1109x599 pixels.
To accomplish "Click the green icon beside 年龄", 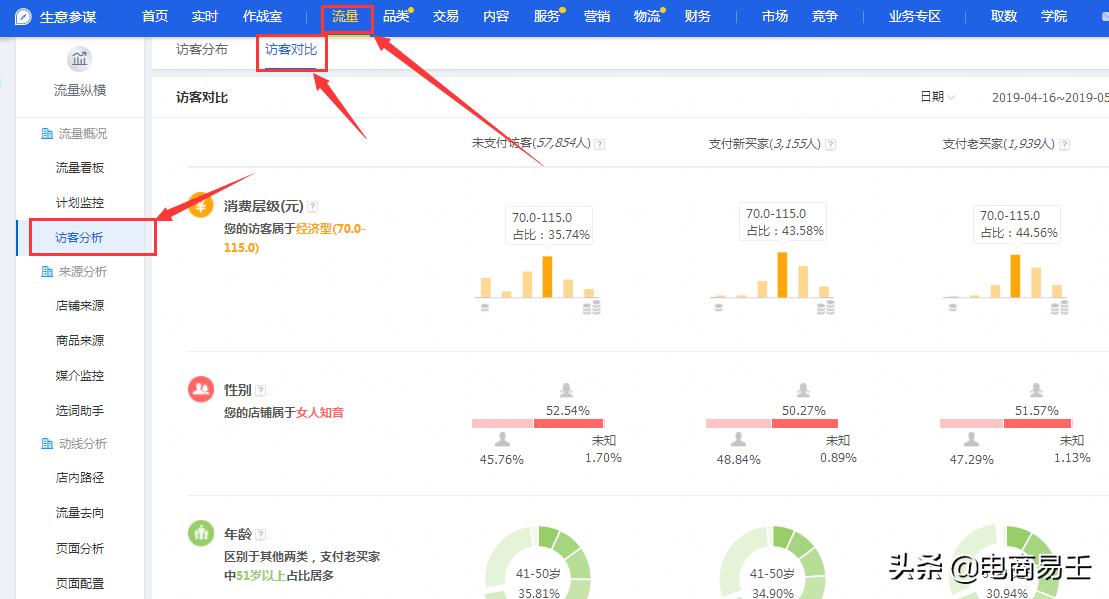I will pos(201,533).
